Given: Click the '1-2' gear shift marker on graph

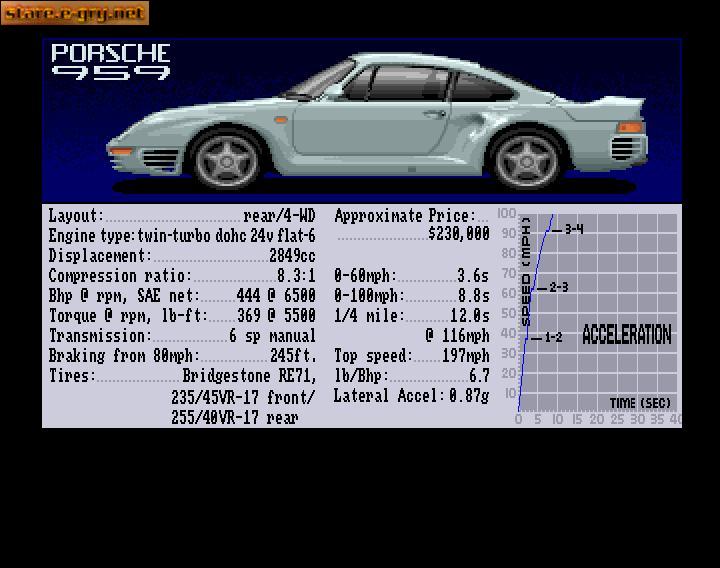Looking at the screenshot, I should (547, 338).
